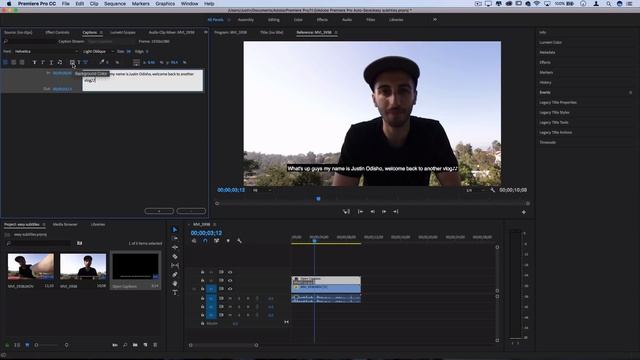The height and width of the screenshot is (360, 640).
Task: Switch Project panel to icon view
Action: [x=27, y=345]
